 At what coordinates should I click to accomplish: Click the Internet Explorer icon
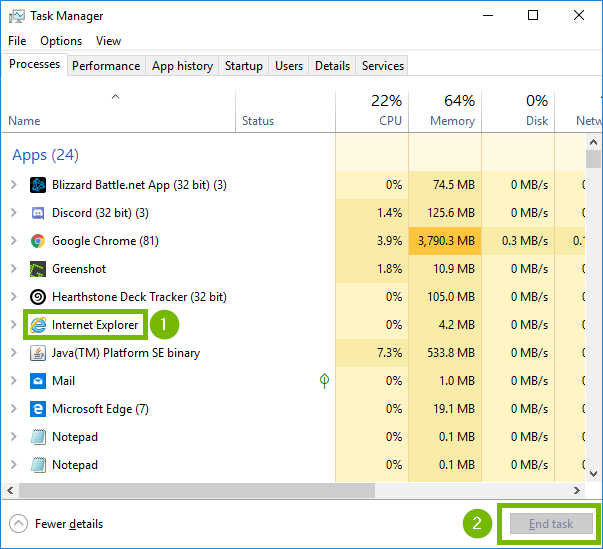(x=38, y=325)
